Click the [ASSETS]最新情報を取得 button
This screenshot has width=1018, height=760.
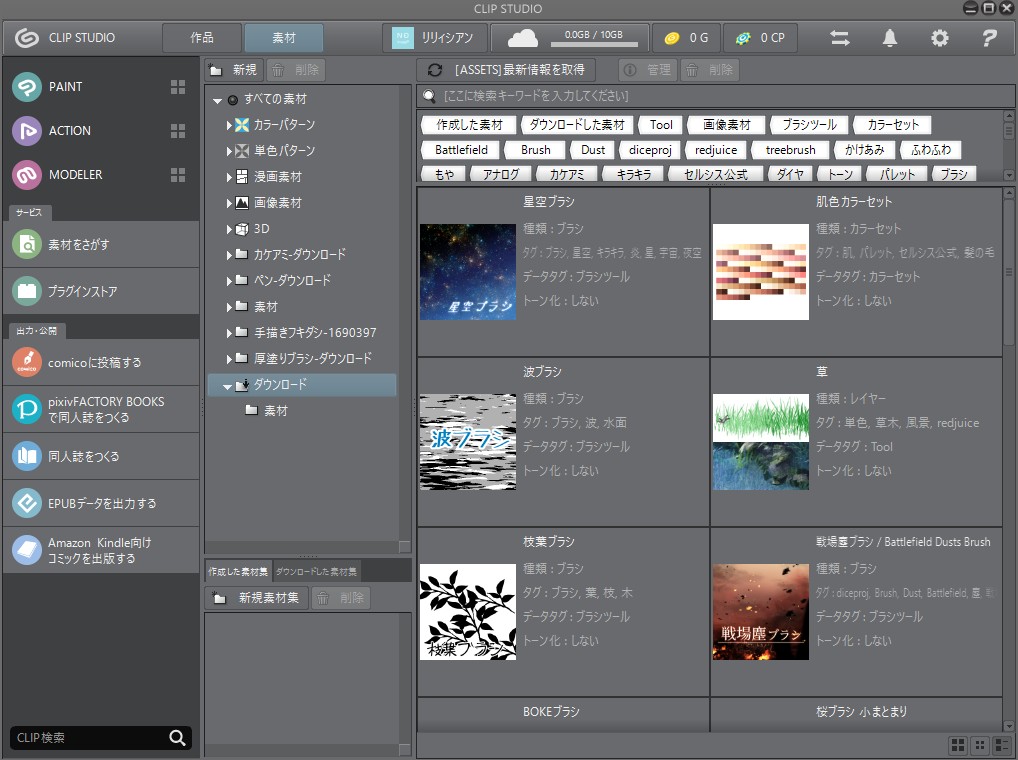click(506, 70)
